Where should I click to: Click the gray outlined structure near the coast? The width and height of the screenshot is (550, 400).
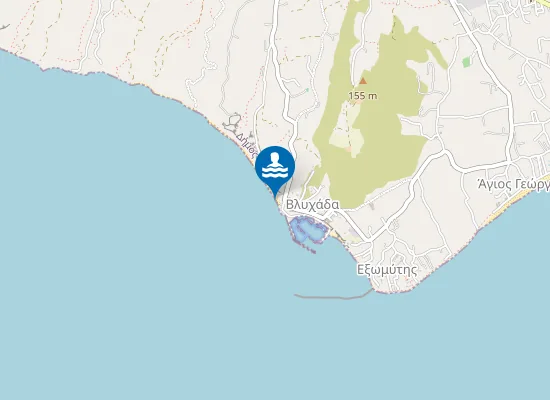point(232,122)
